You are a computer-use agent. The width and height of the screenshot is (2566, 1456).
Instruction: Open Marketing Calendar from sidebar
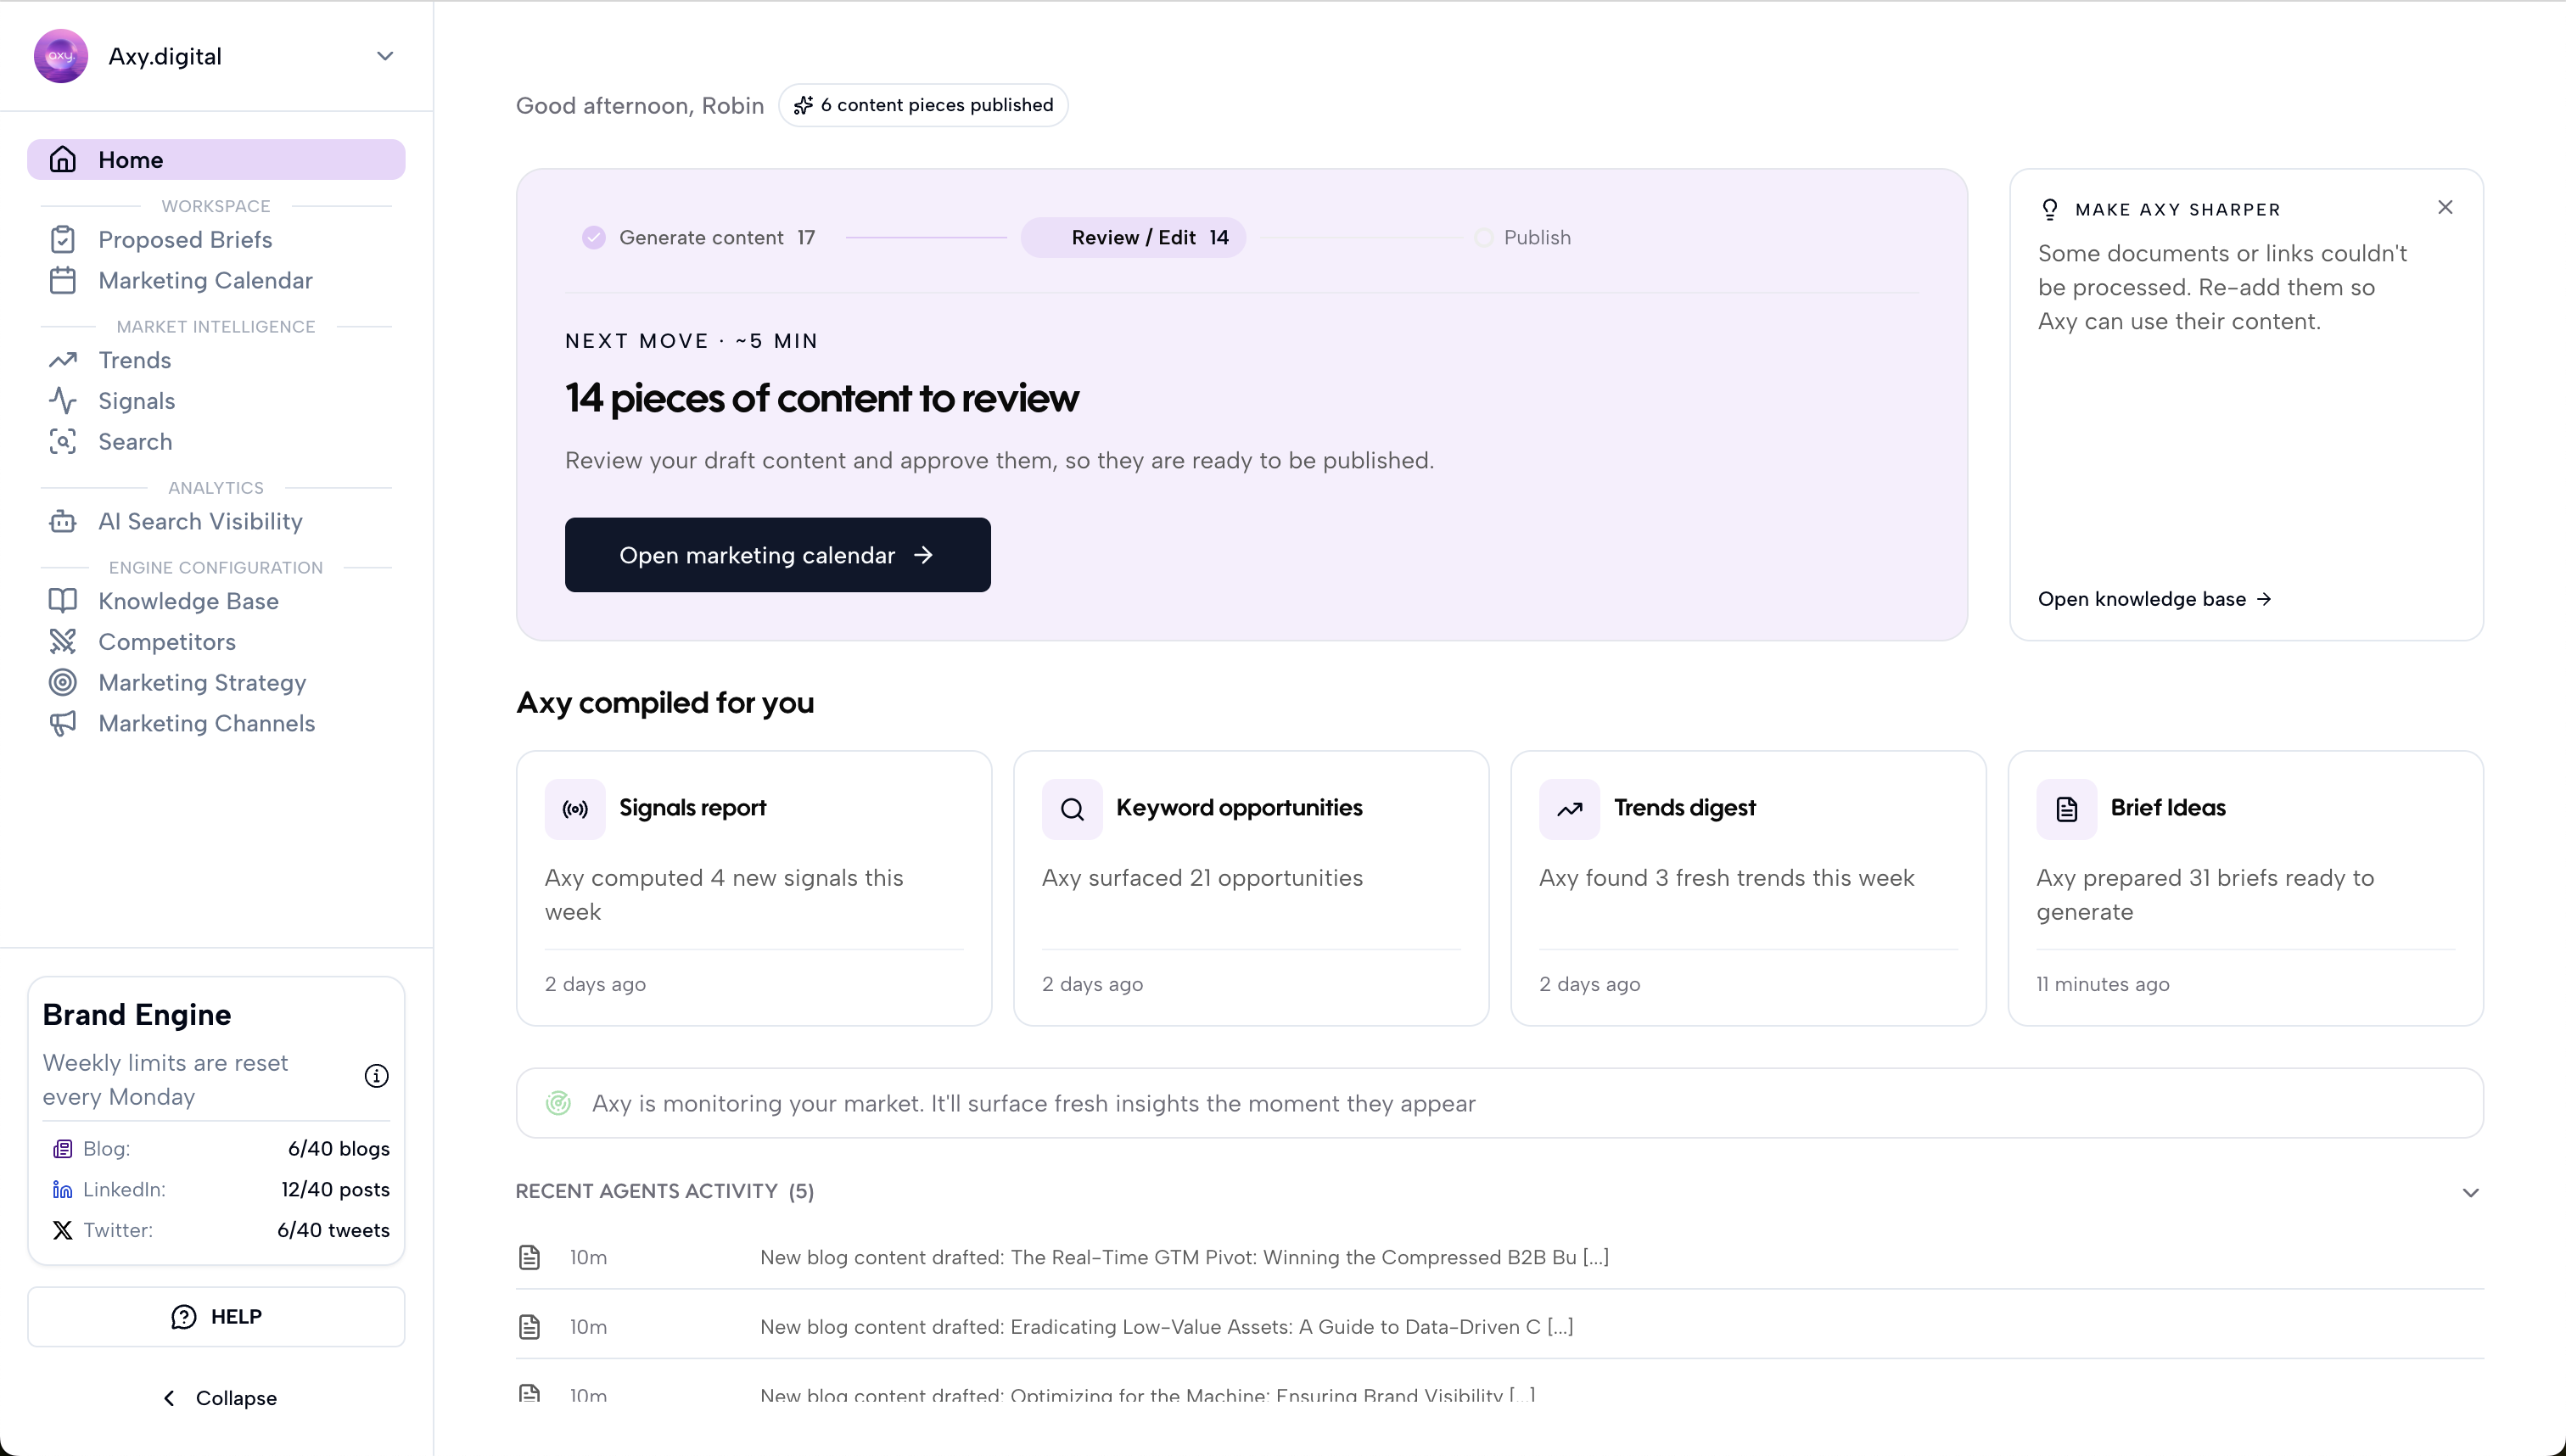(216, 281)
